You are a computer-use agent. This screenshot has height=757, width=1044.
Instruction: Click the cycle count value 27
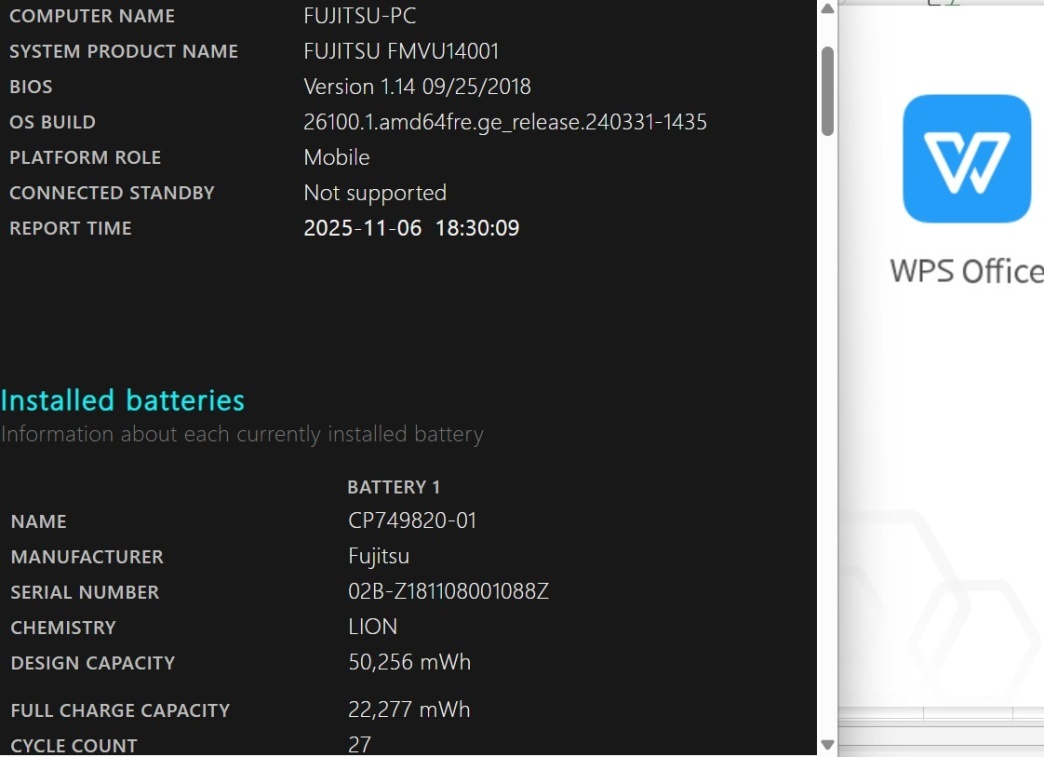pyautogui.click(x=359, y=744)
